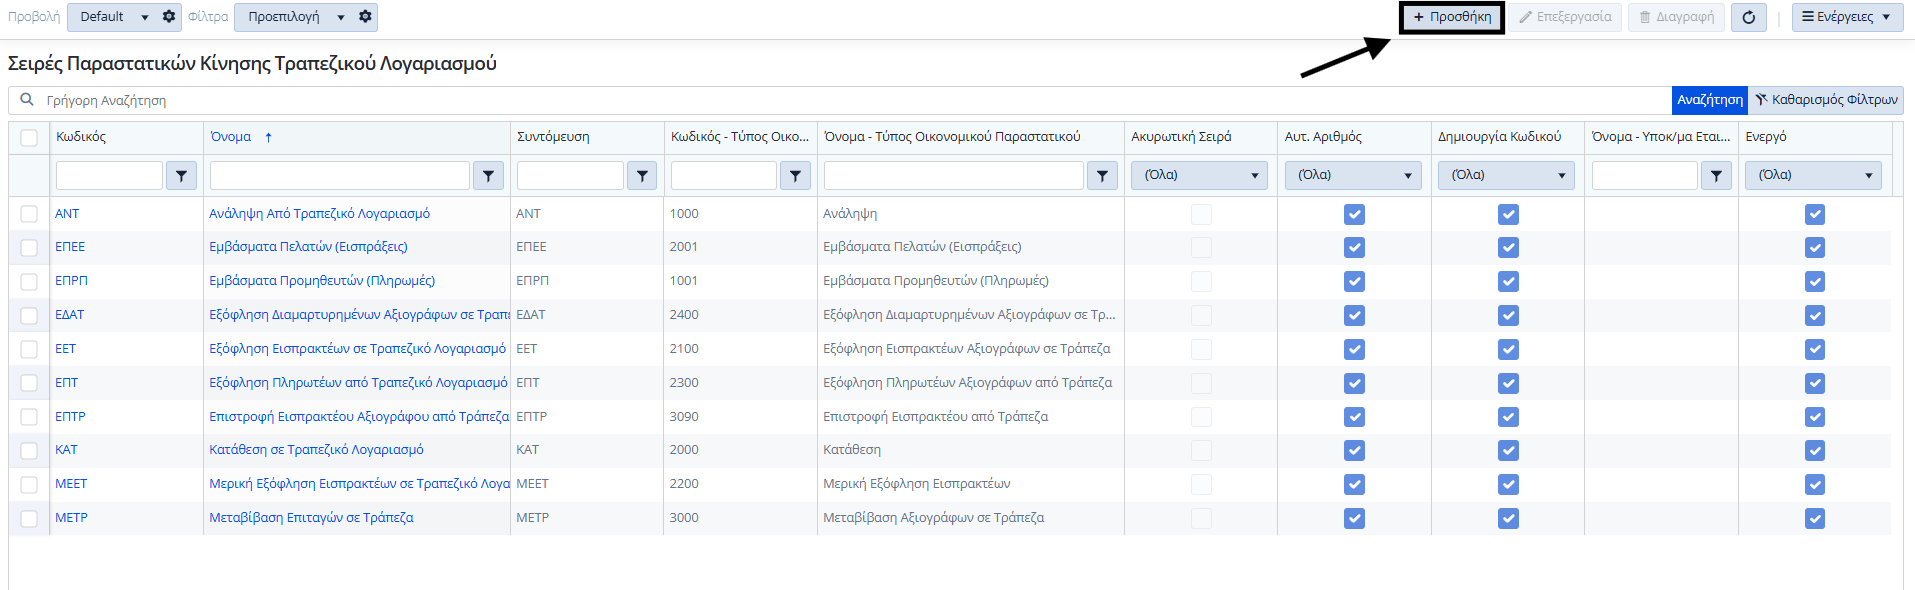Sort by Αυτ. Αριθμός column header
1915x590 pixels.
tap(1323, 137)
